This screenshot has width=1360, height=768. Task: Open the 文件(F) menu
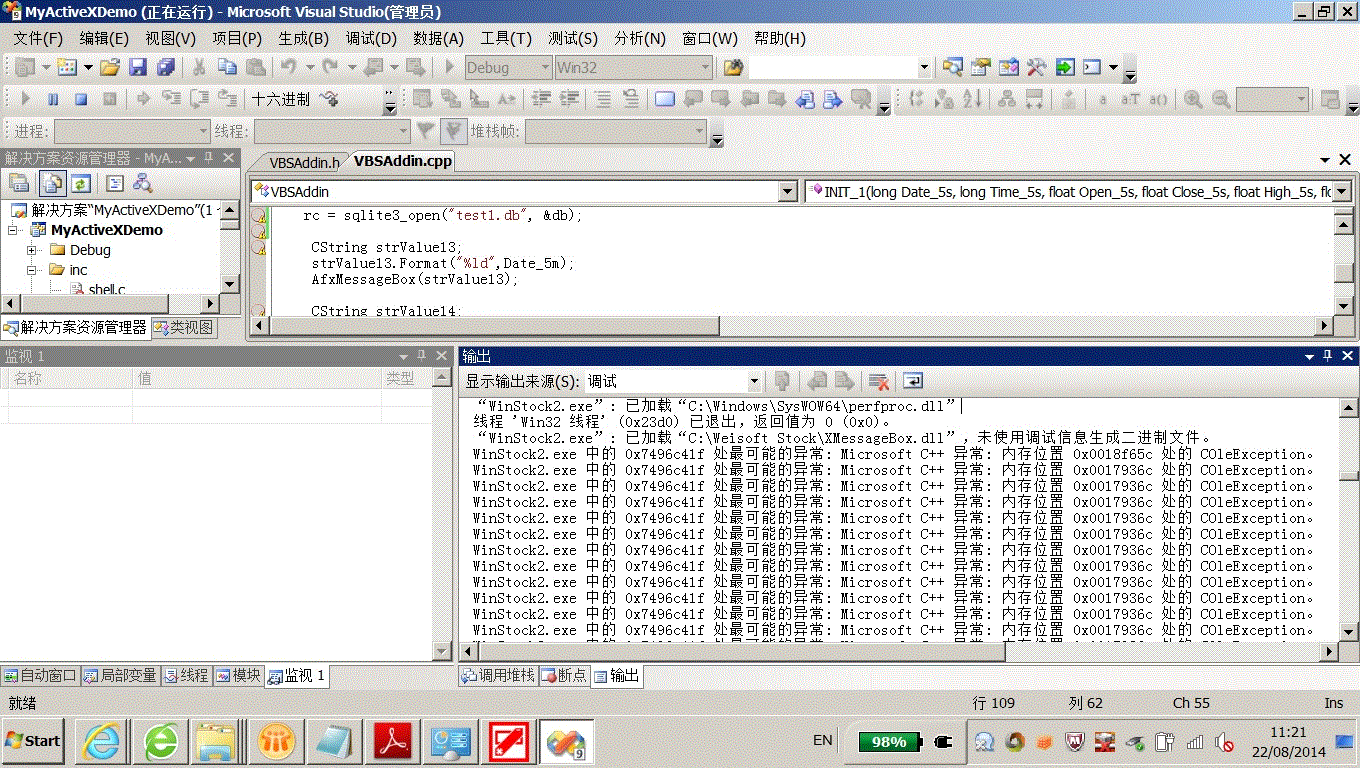pyautogui.click(x=38, y=38)
